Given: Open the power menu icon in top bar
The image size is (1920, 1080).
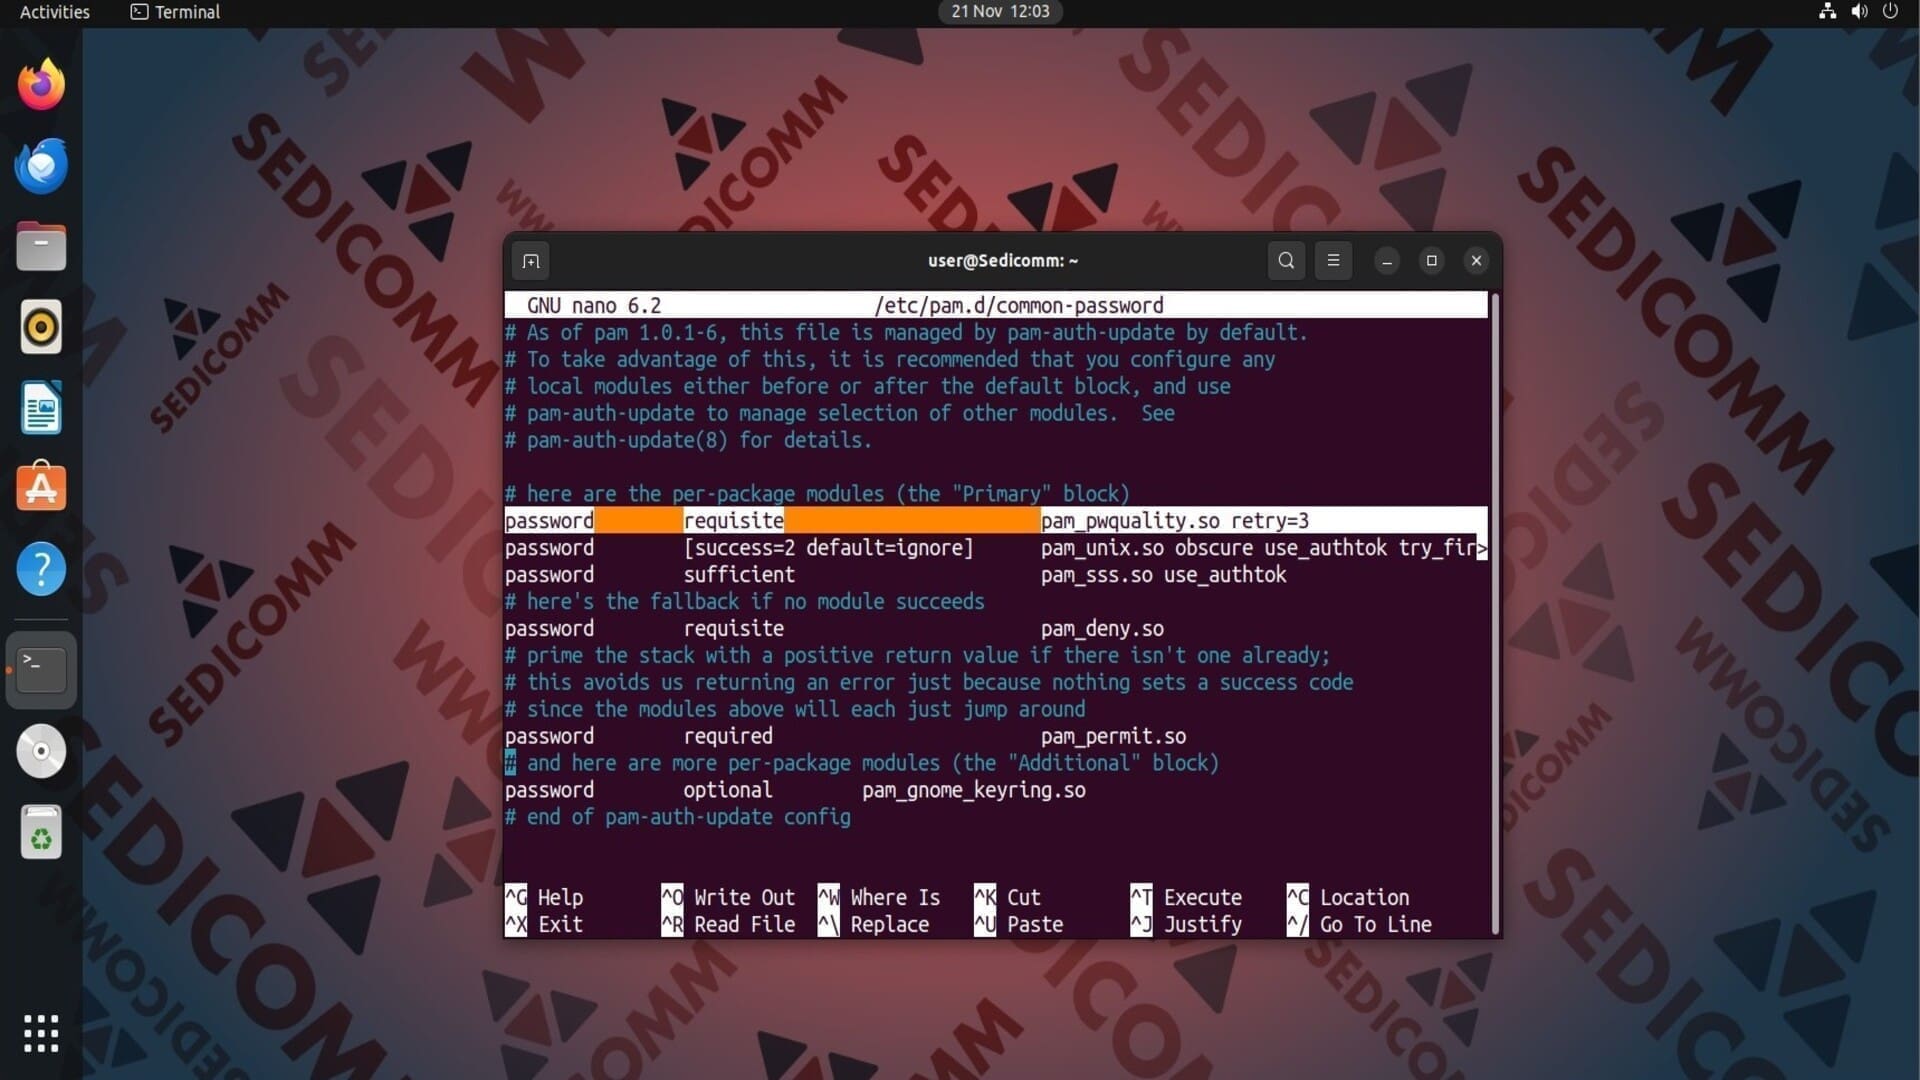Looking at the screenshot, I should click(1890, 12).
